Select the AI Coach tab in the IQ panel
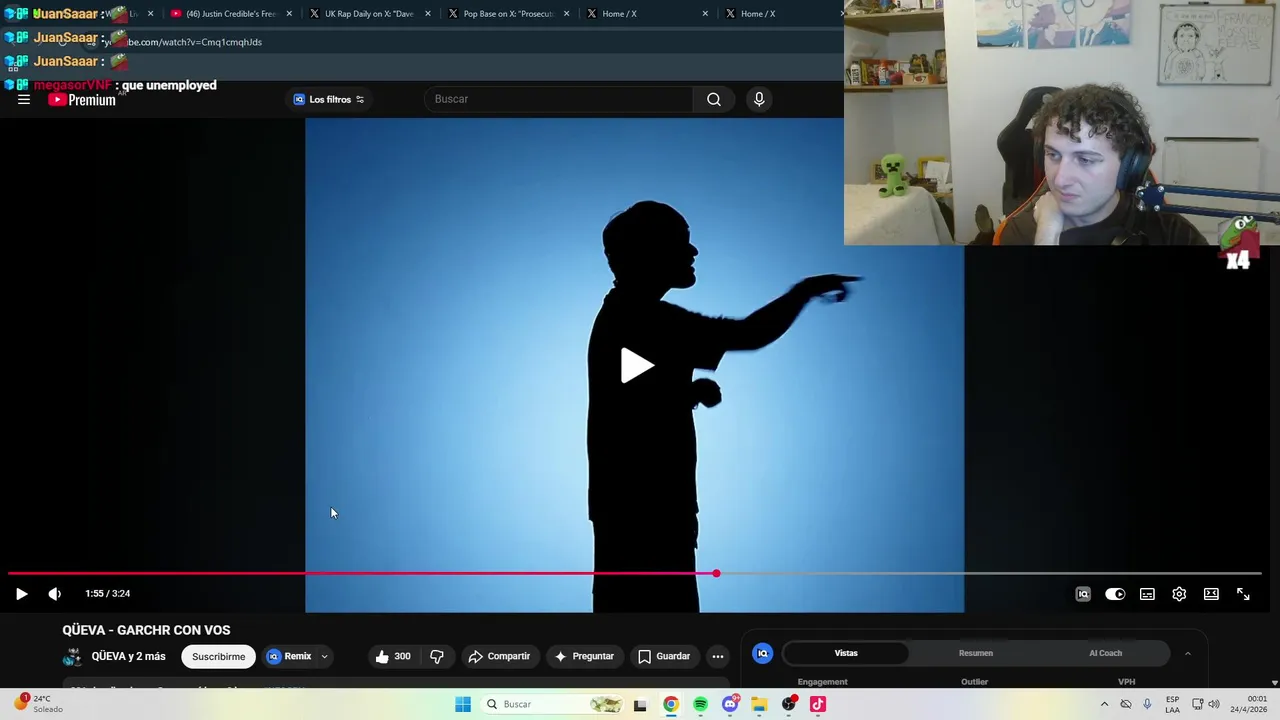The image size is (1280, 720). coord(1105,653)
